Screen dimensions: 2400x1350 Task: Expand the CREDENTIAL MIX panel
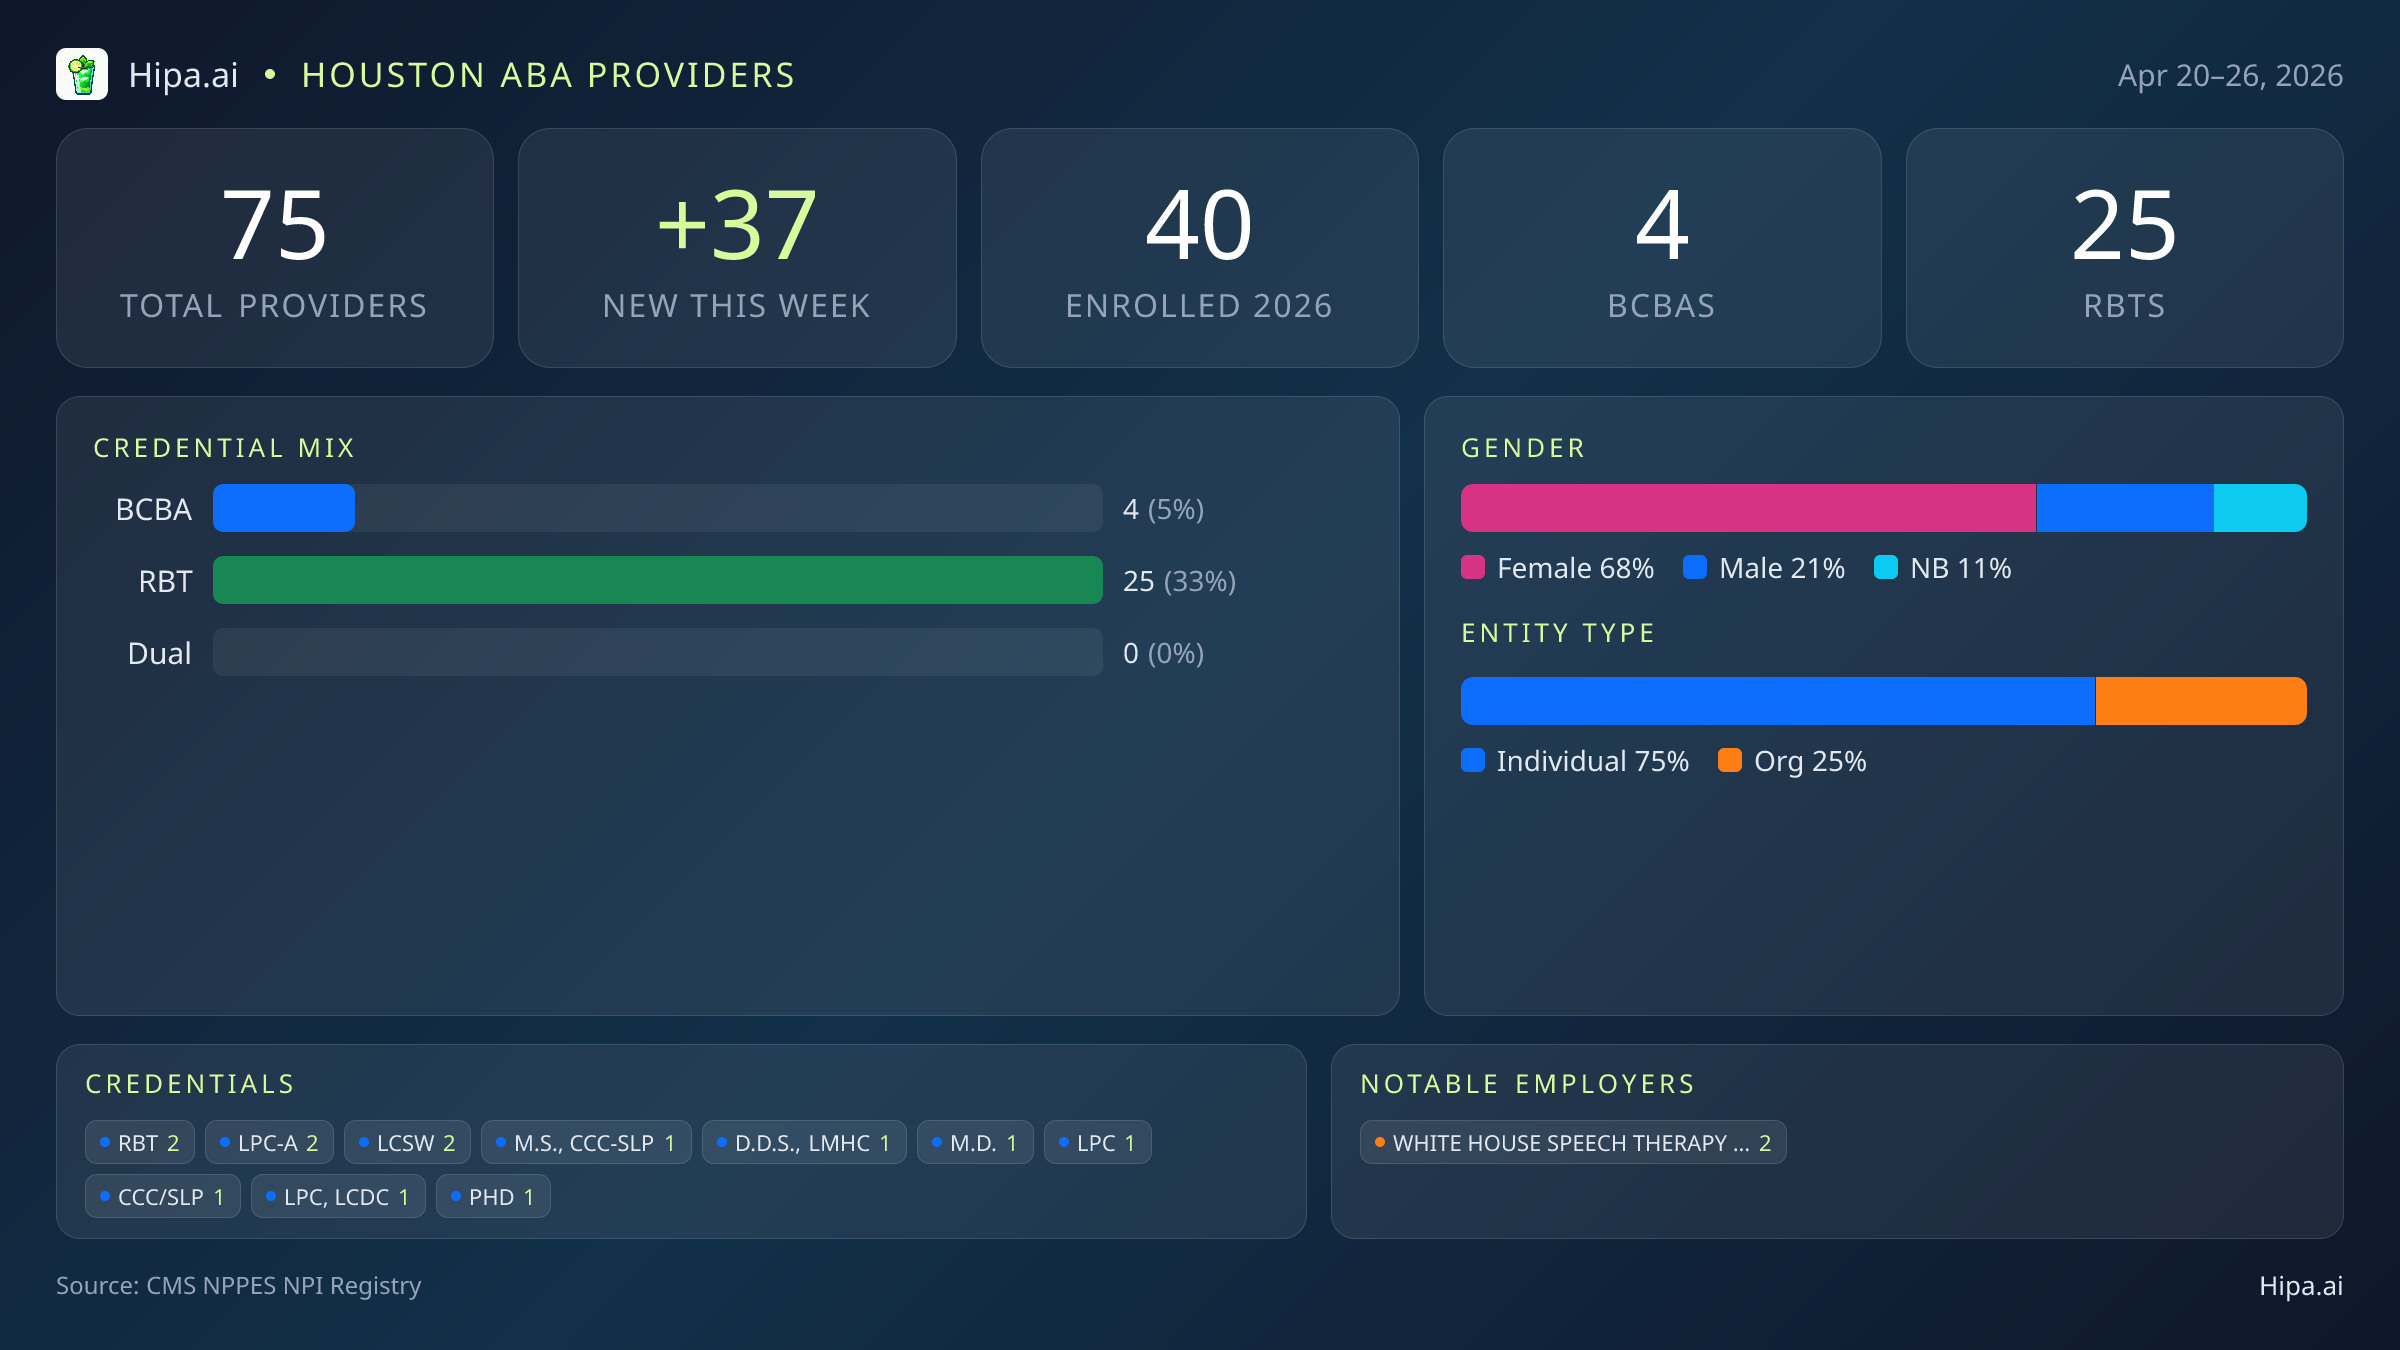pyautogui.click(x=225, y=447)
